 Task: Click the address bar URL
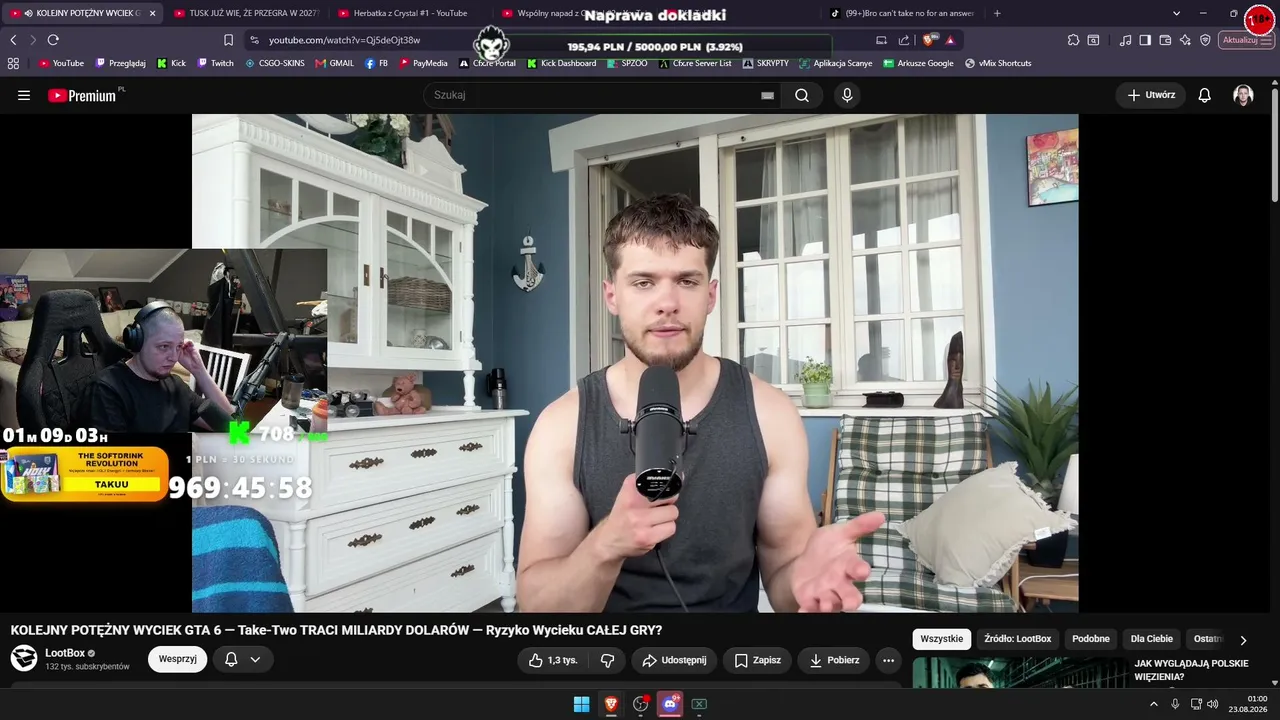click(x=344, y=40)
